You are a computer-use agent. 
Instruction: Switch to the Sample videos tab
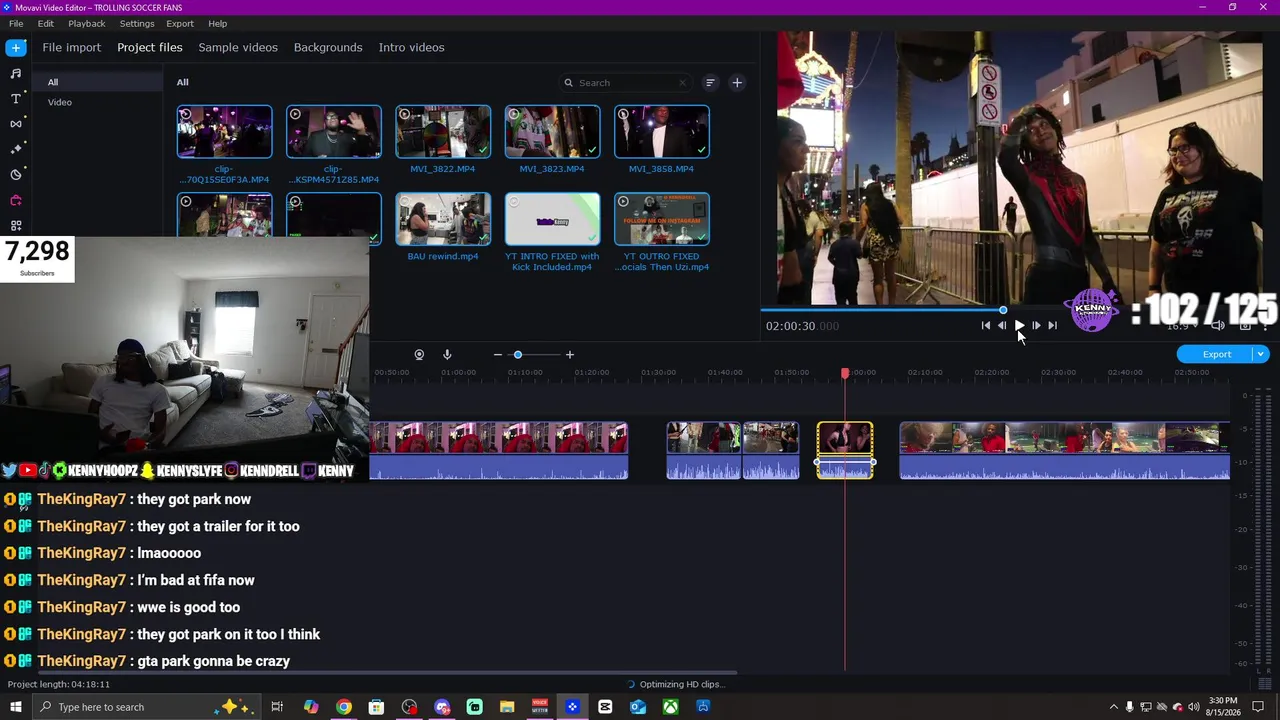pyautogui.click(x=238, y=47)
